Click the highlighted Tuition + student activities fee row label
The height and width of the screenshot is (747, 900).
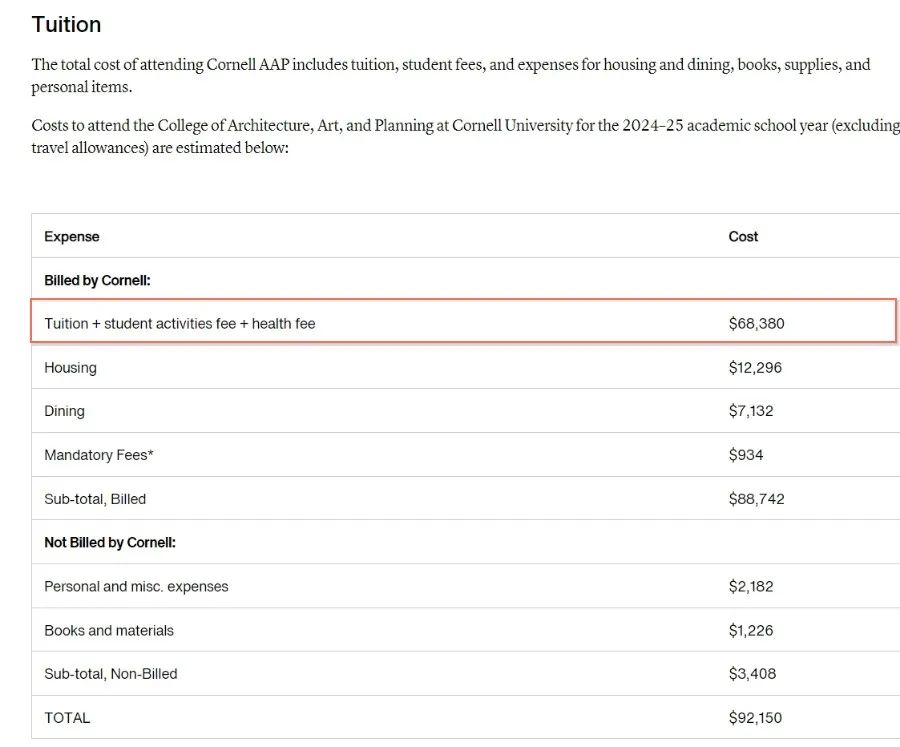(180, 324)
